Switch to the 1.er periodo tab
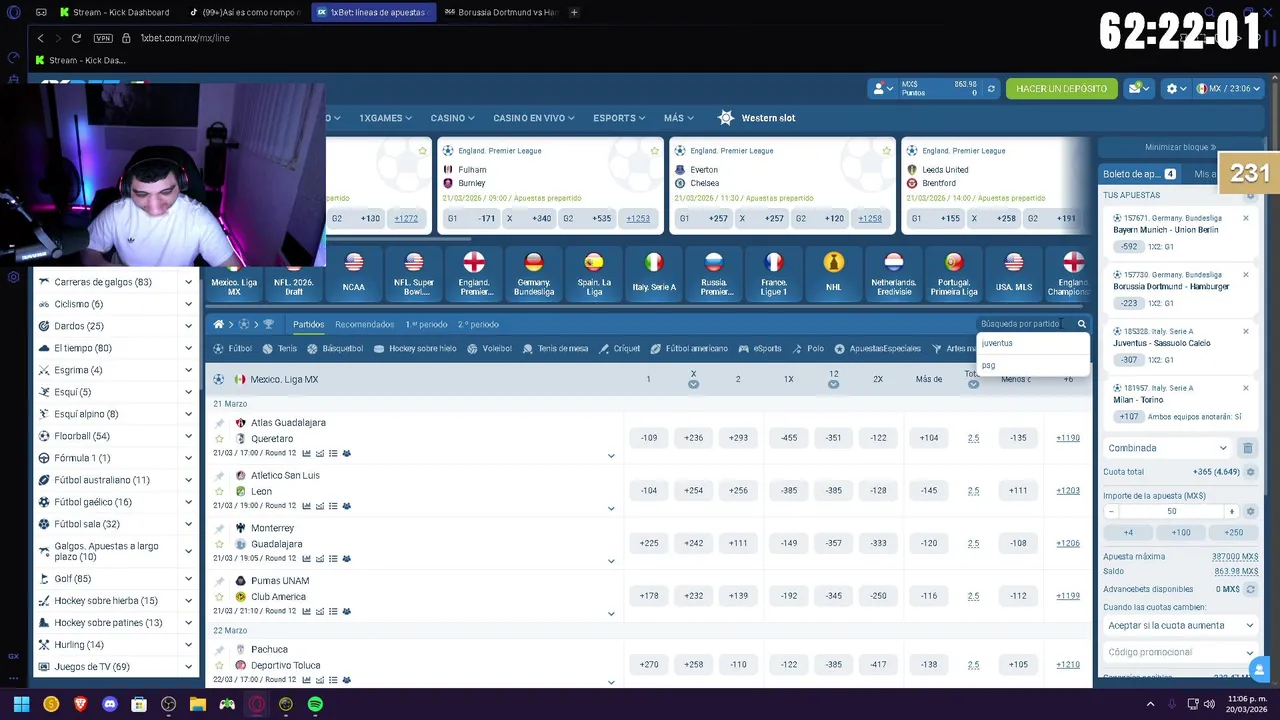 pyautogui.click(x=426, y=324)
